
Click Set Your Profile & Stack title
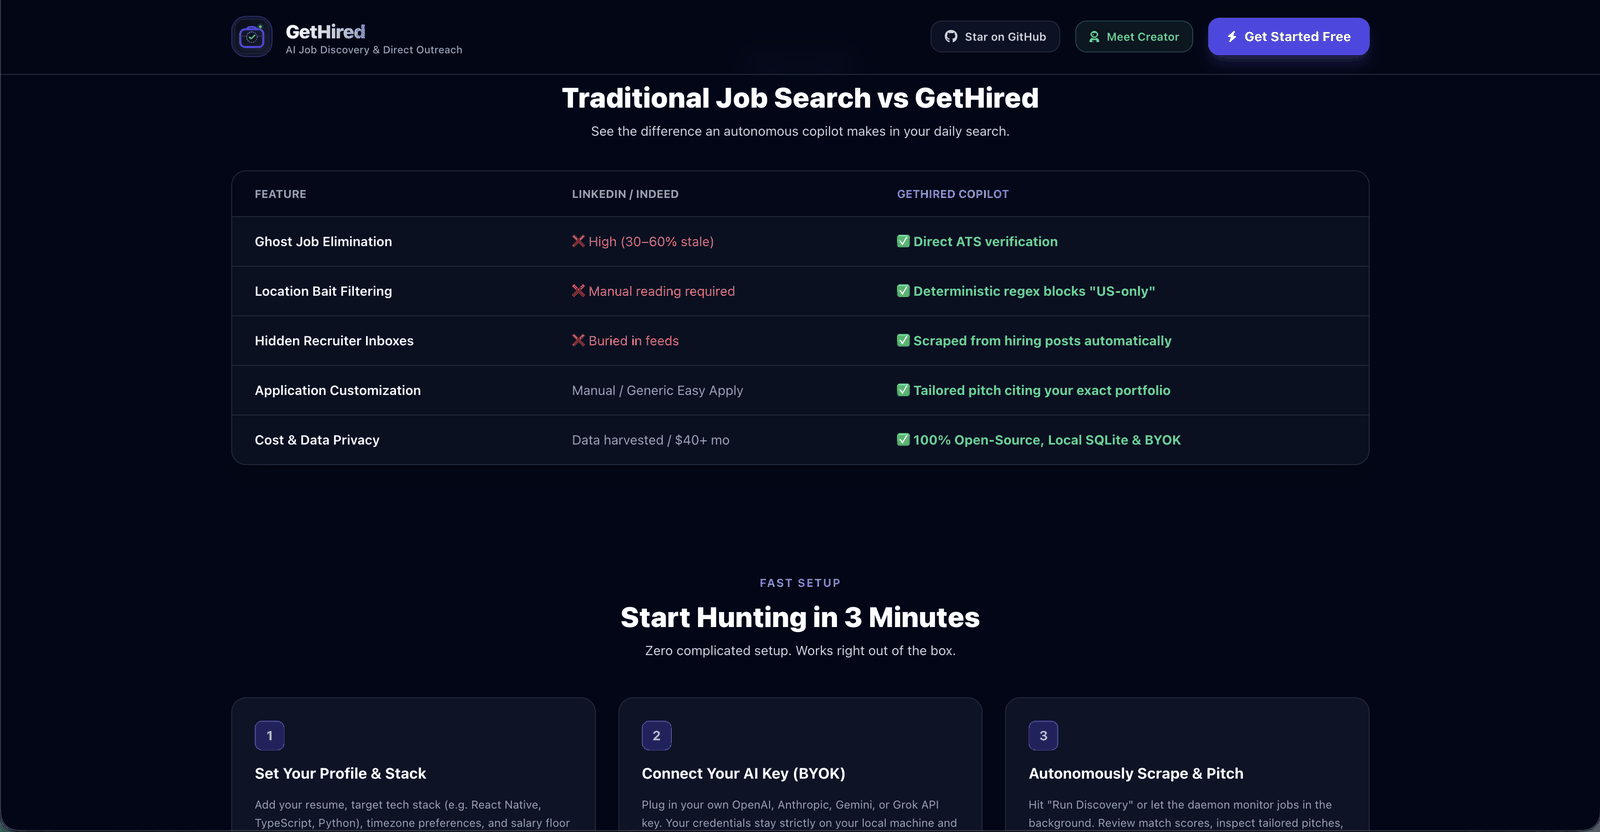pos(340,774)
